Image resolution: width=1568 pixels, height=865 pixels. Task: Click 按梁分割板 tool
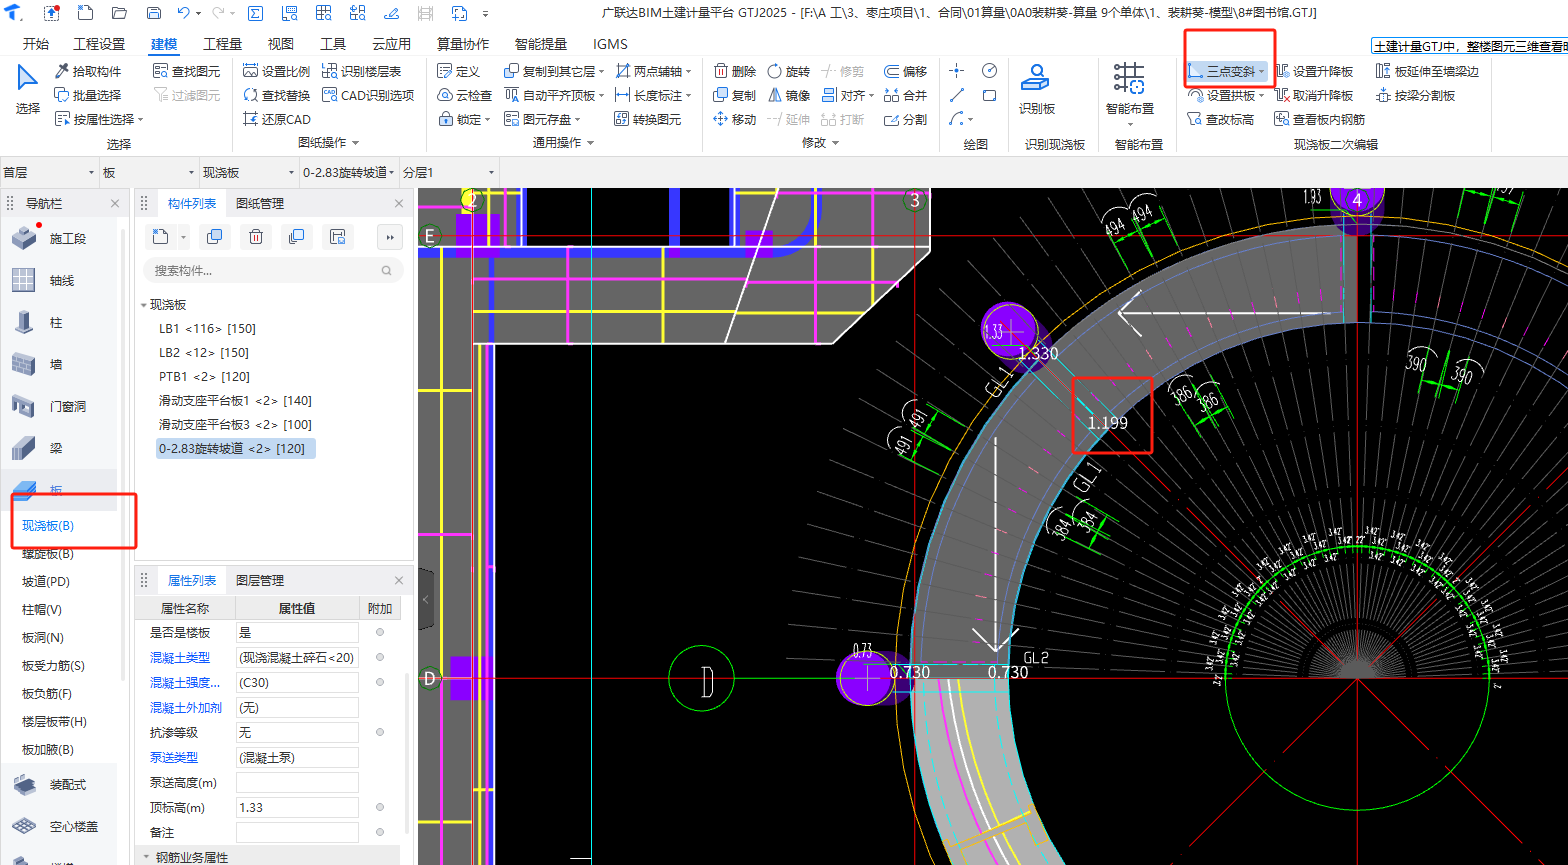coord(1416,95)
